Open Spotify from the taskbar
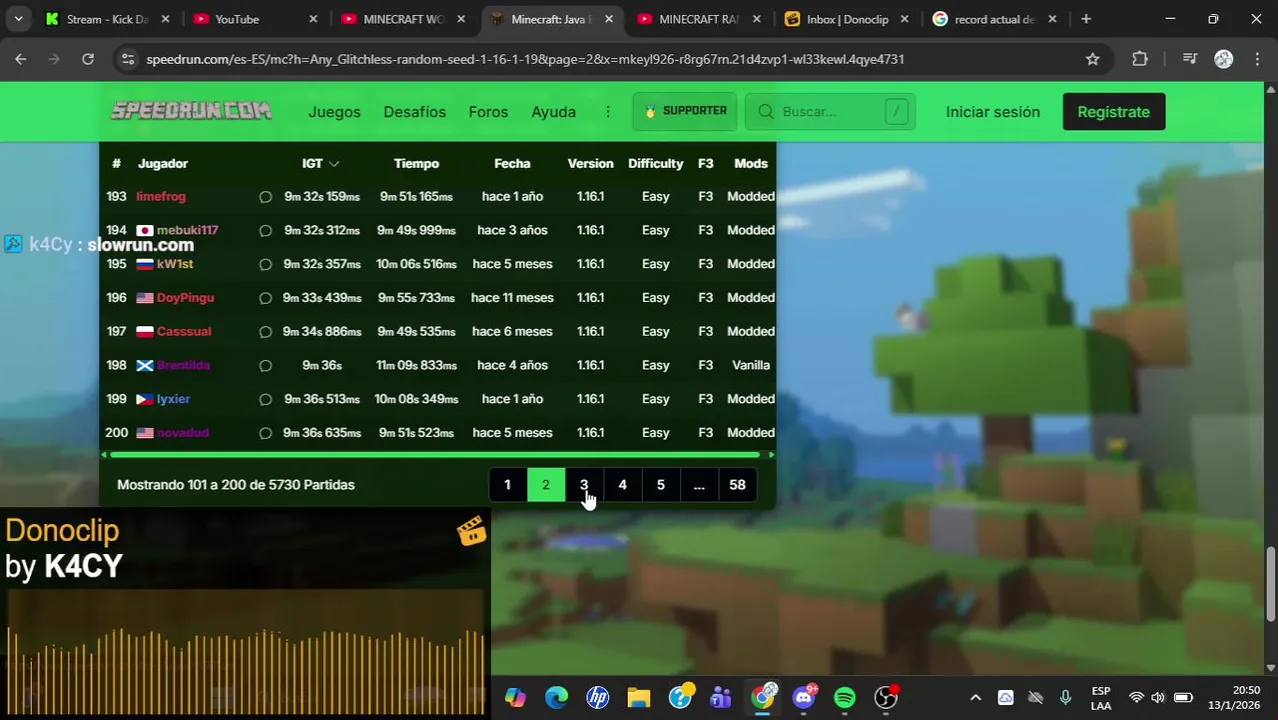Image resolution: width=1278 pixels, height=720 pixels. pos(845,697)
